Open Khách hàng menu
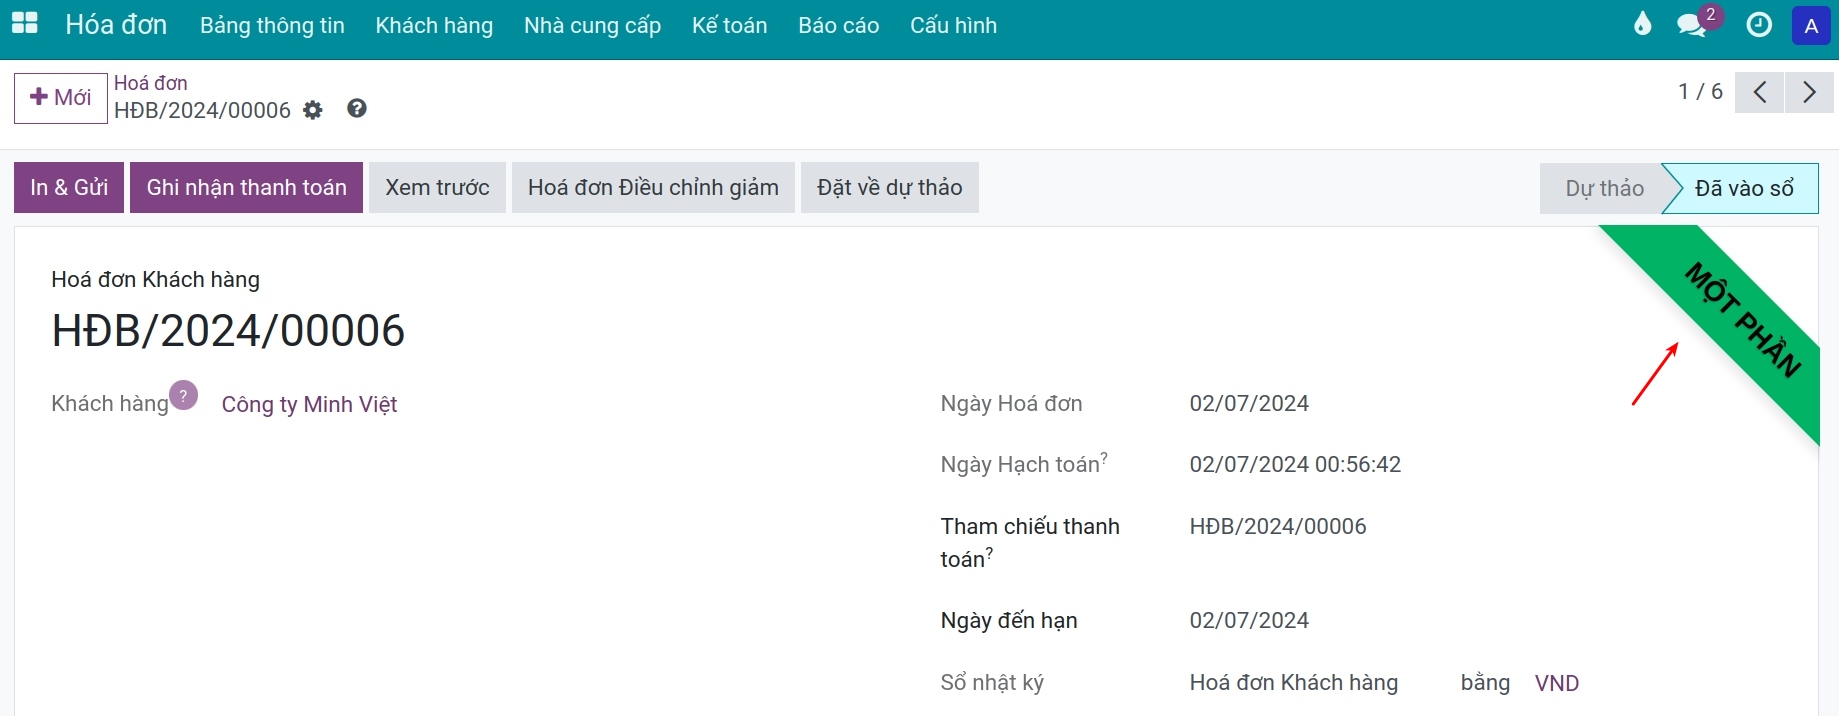1839x716 pixels. click(x=434, y=26)
